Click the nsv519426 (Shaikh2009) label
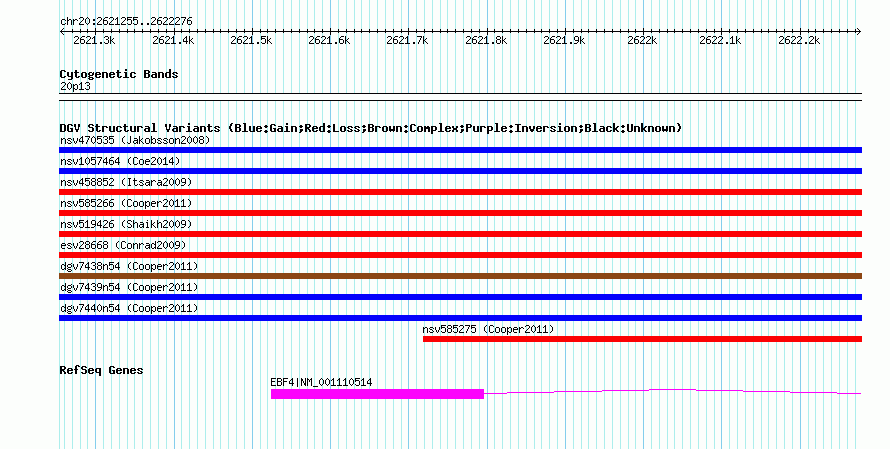 (x=126, y=224)
